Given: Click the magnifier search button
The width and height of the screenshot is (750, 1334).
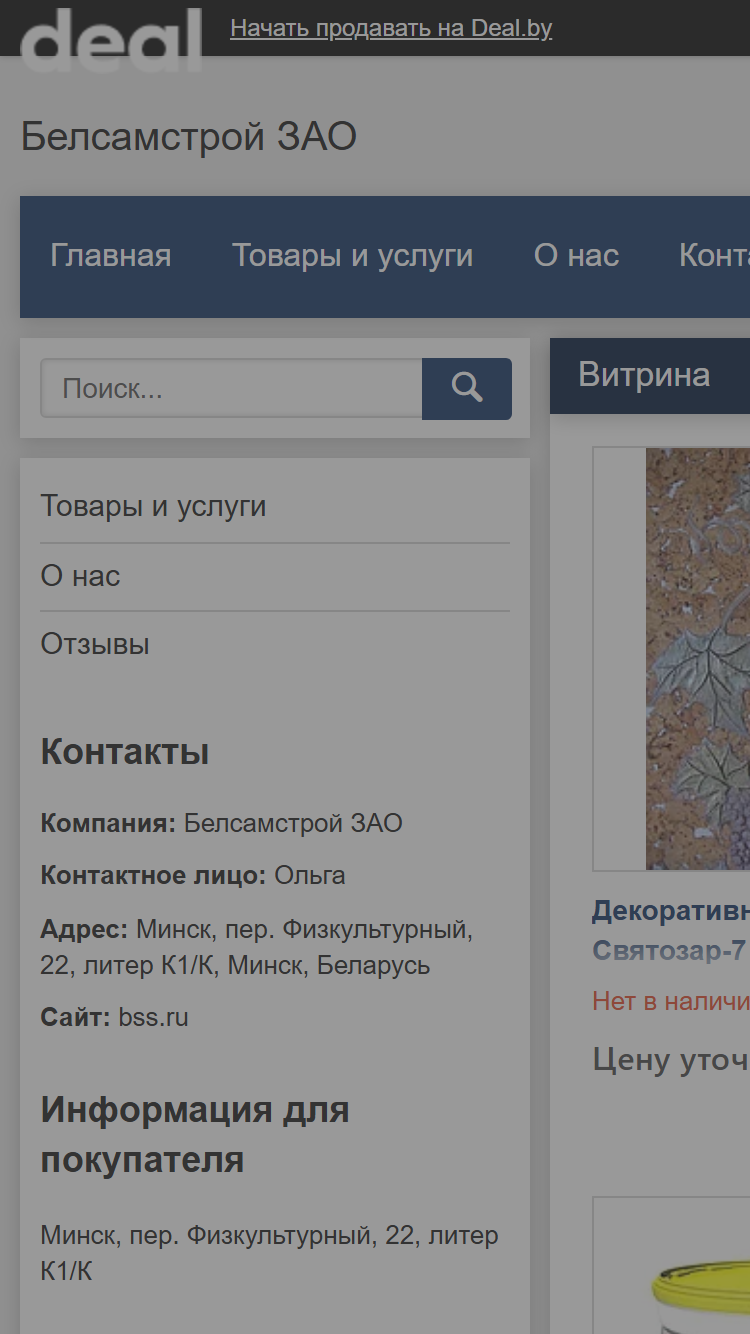Looking at the screenshot, I should 467,389.
